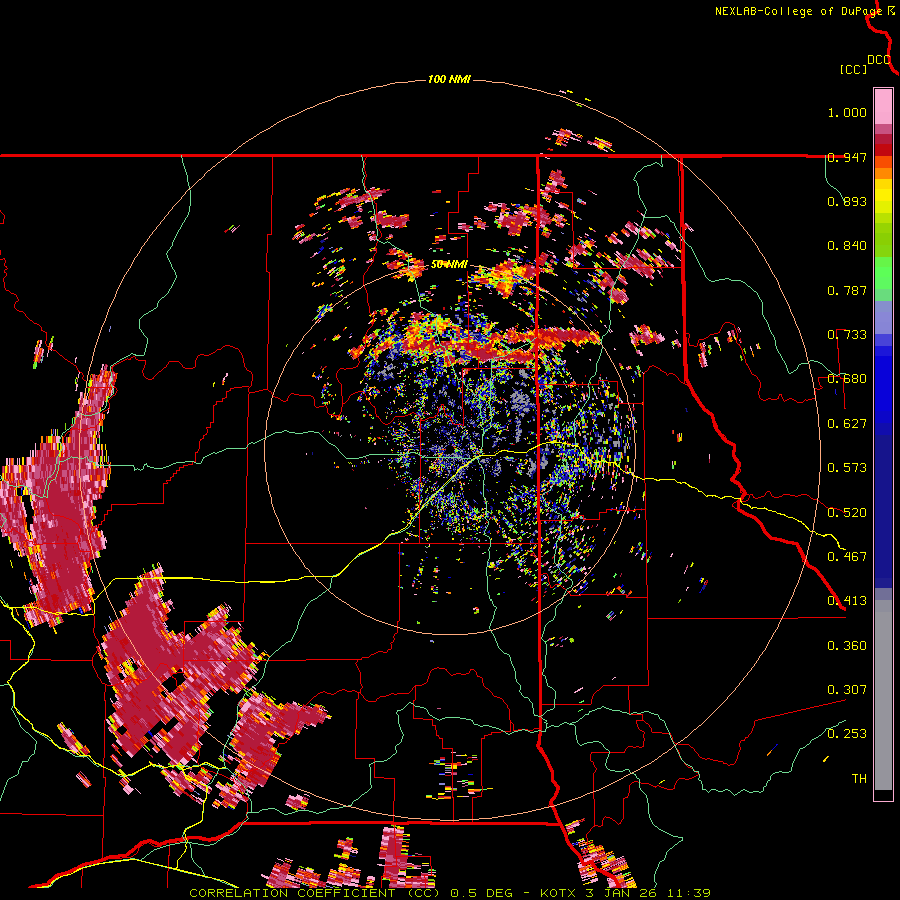Click the 3 JAN 26 date text
This screenshot has height=900, width=900.
click(x=622, y=893)
